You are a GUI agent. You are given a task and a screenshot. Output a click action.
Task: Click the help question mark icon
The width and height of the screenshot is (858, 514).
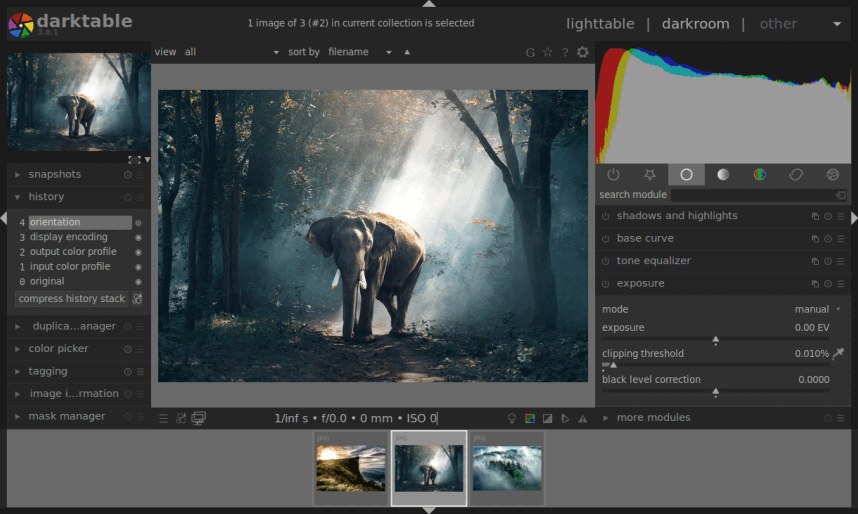(x=565, y=52)
